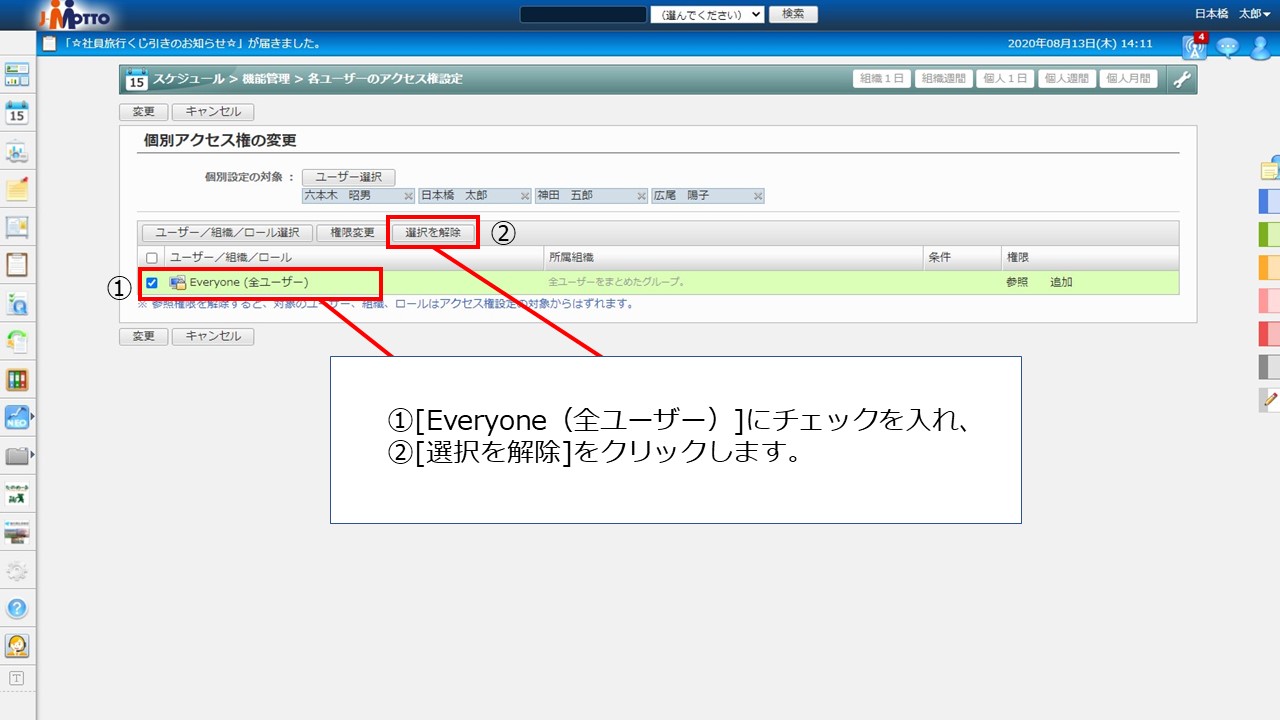Switch to the 組織１日 view

tap(883, 79)
